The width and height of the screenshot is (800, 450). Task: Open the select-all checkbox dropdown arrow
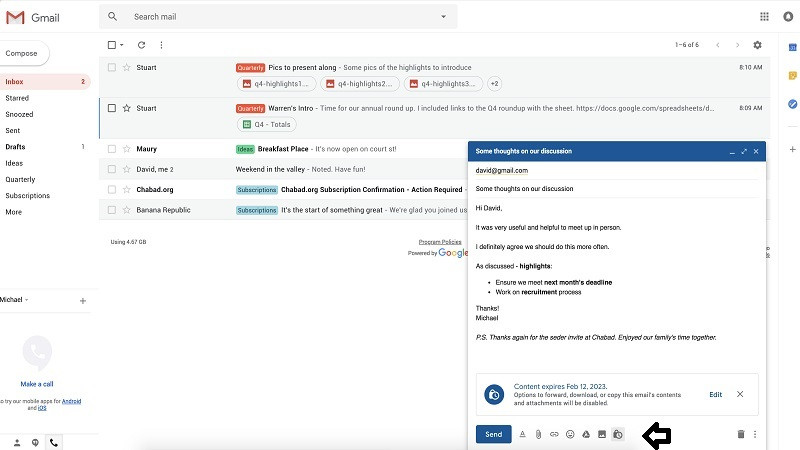(x=121, y=45)
